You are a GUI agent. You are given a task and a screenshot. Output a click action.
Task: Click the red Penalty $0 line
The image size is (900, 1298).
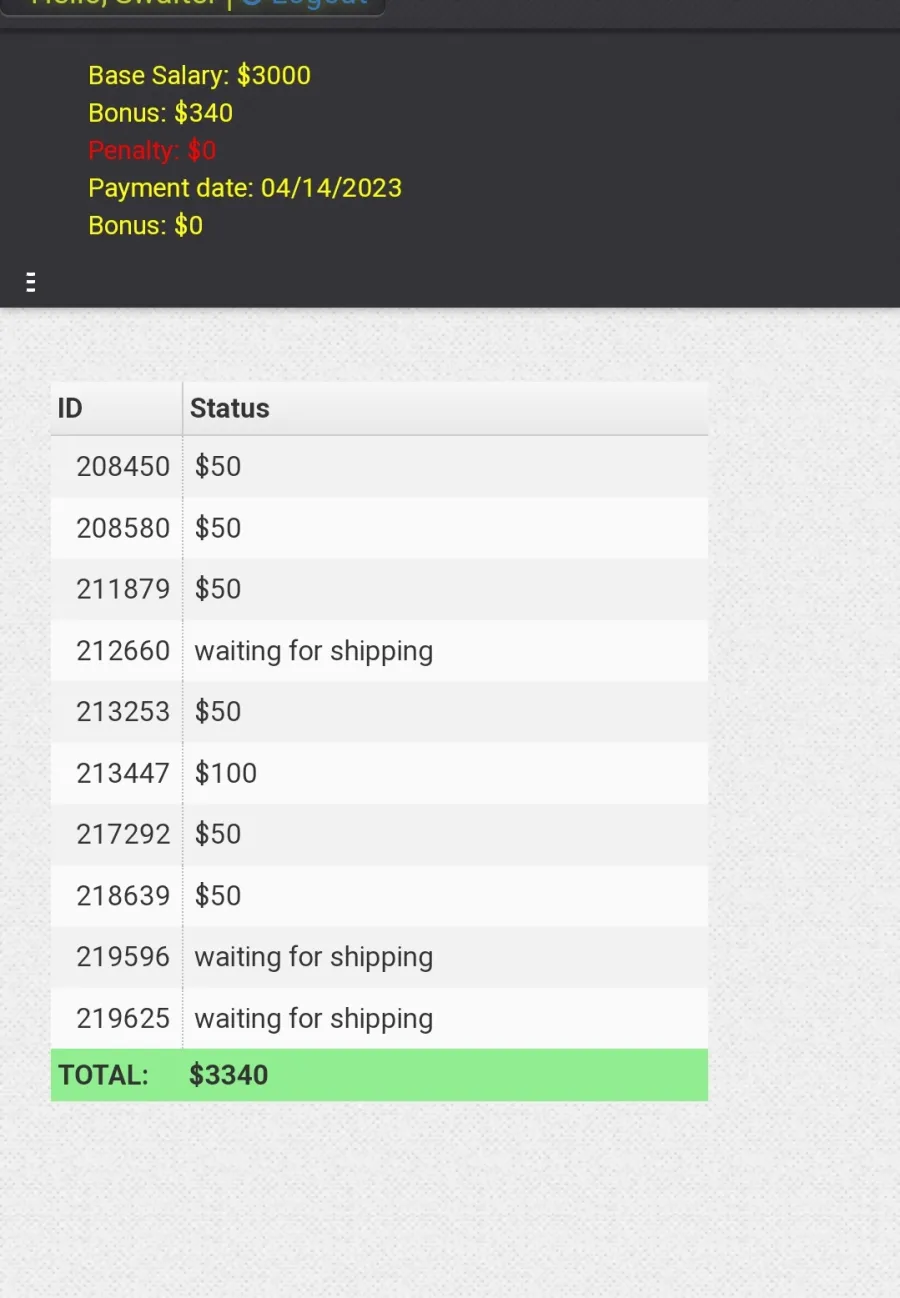click(x=152, y=151)
